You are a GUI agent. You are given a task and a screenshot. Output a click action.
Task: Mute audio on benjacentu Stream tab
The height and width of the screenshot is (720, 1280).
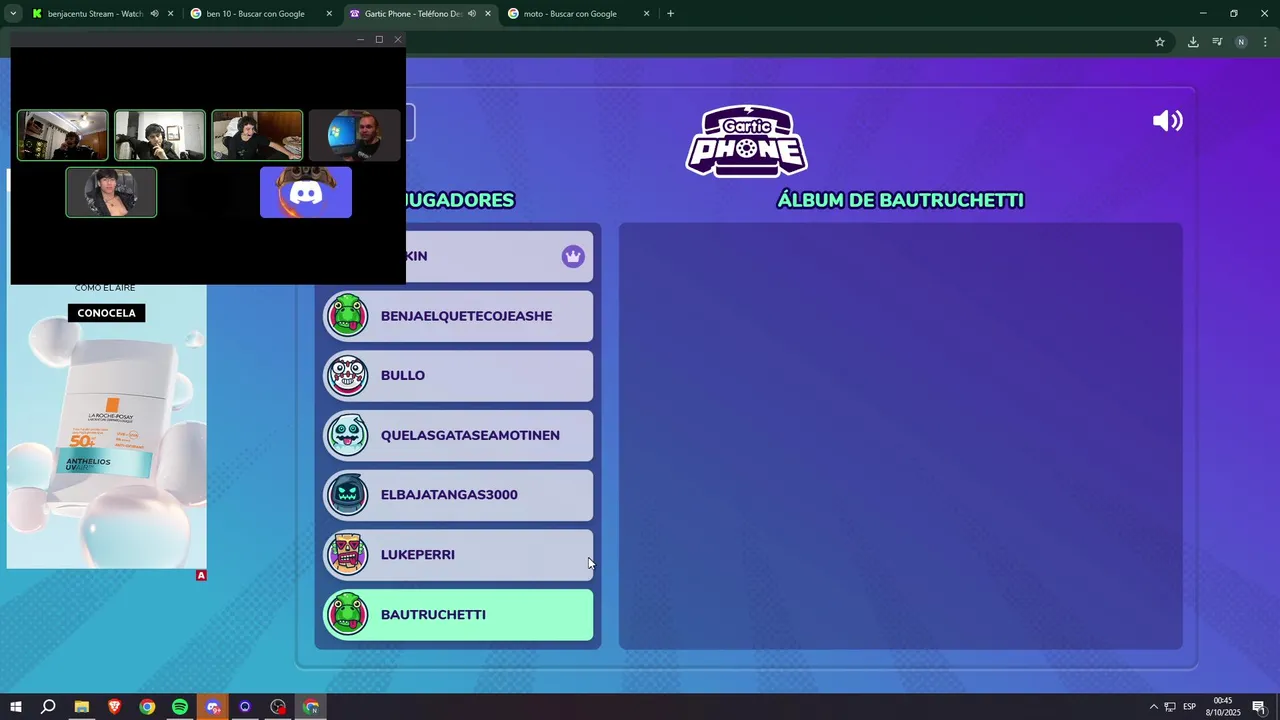click(154, 14)
